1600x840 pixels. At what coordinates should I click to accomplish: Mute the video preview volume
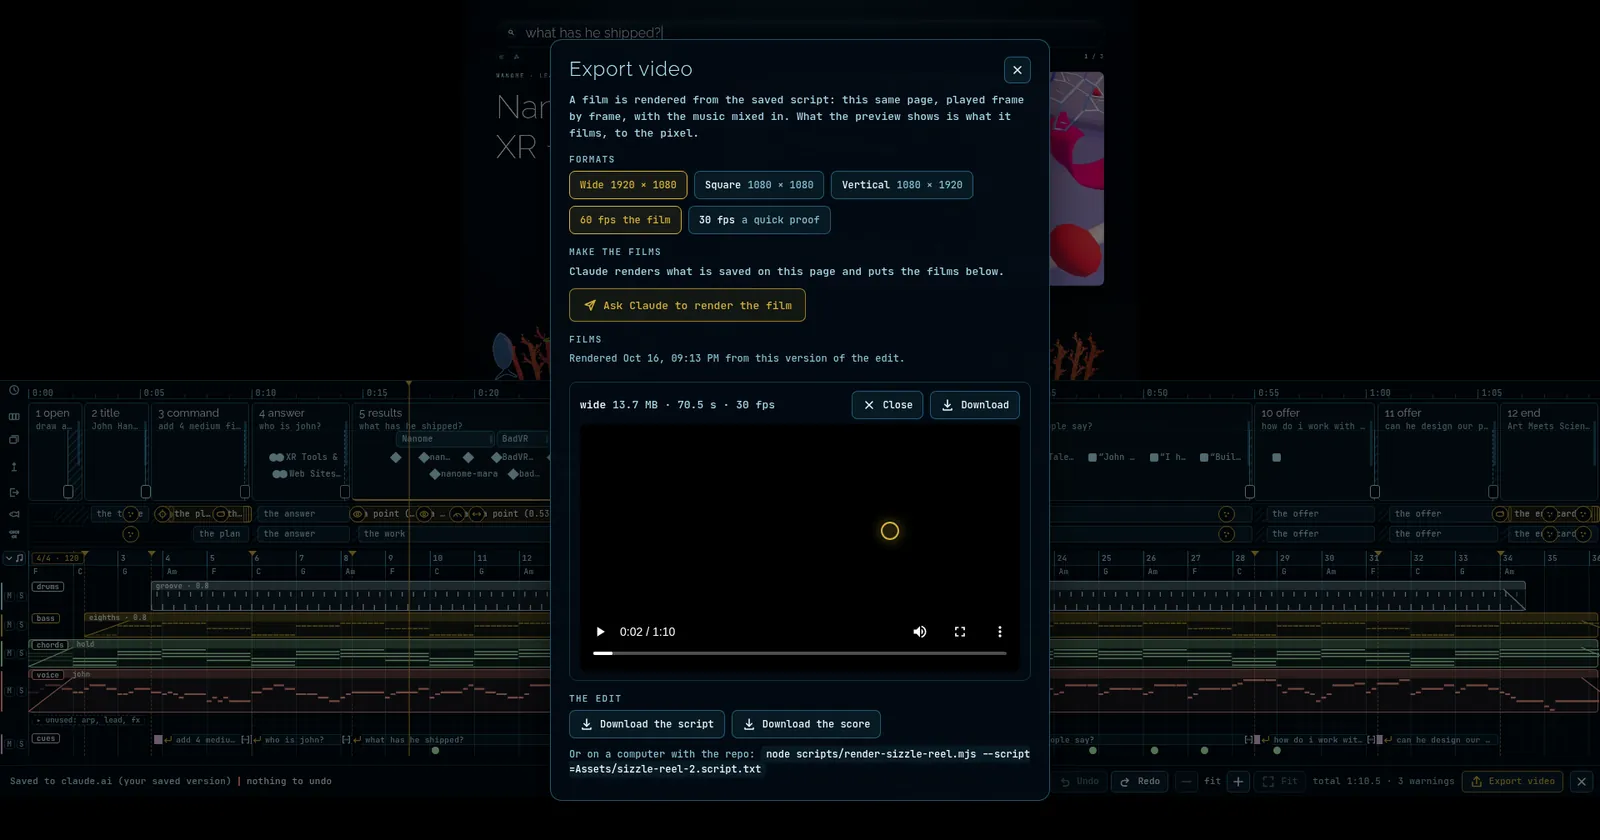tap(920, 632)
